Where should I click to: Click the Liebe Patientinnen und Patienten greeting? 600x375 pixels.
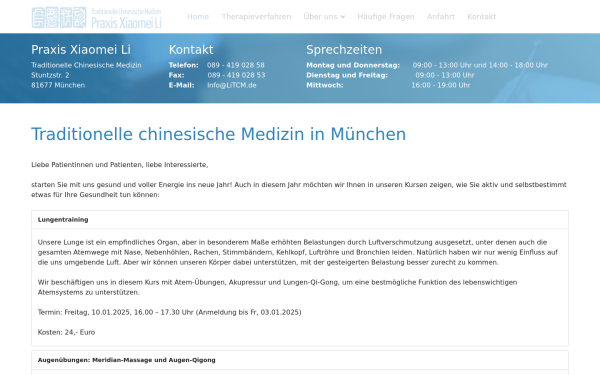pyautogui.click(x=119, y=165)
